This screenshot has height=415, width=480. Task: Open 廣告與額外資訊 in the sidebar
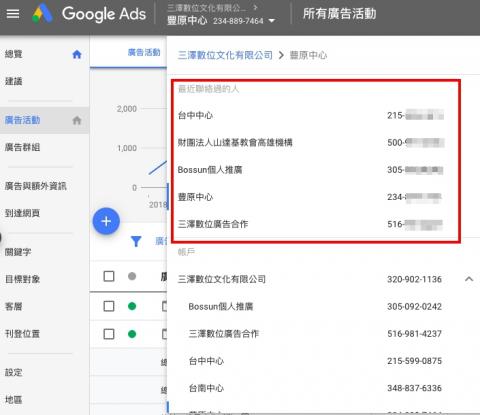click(x=36, y=186)
